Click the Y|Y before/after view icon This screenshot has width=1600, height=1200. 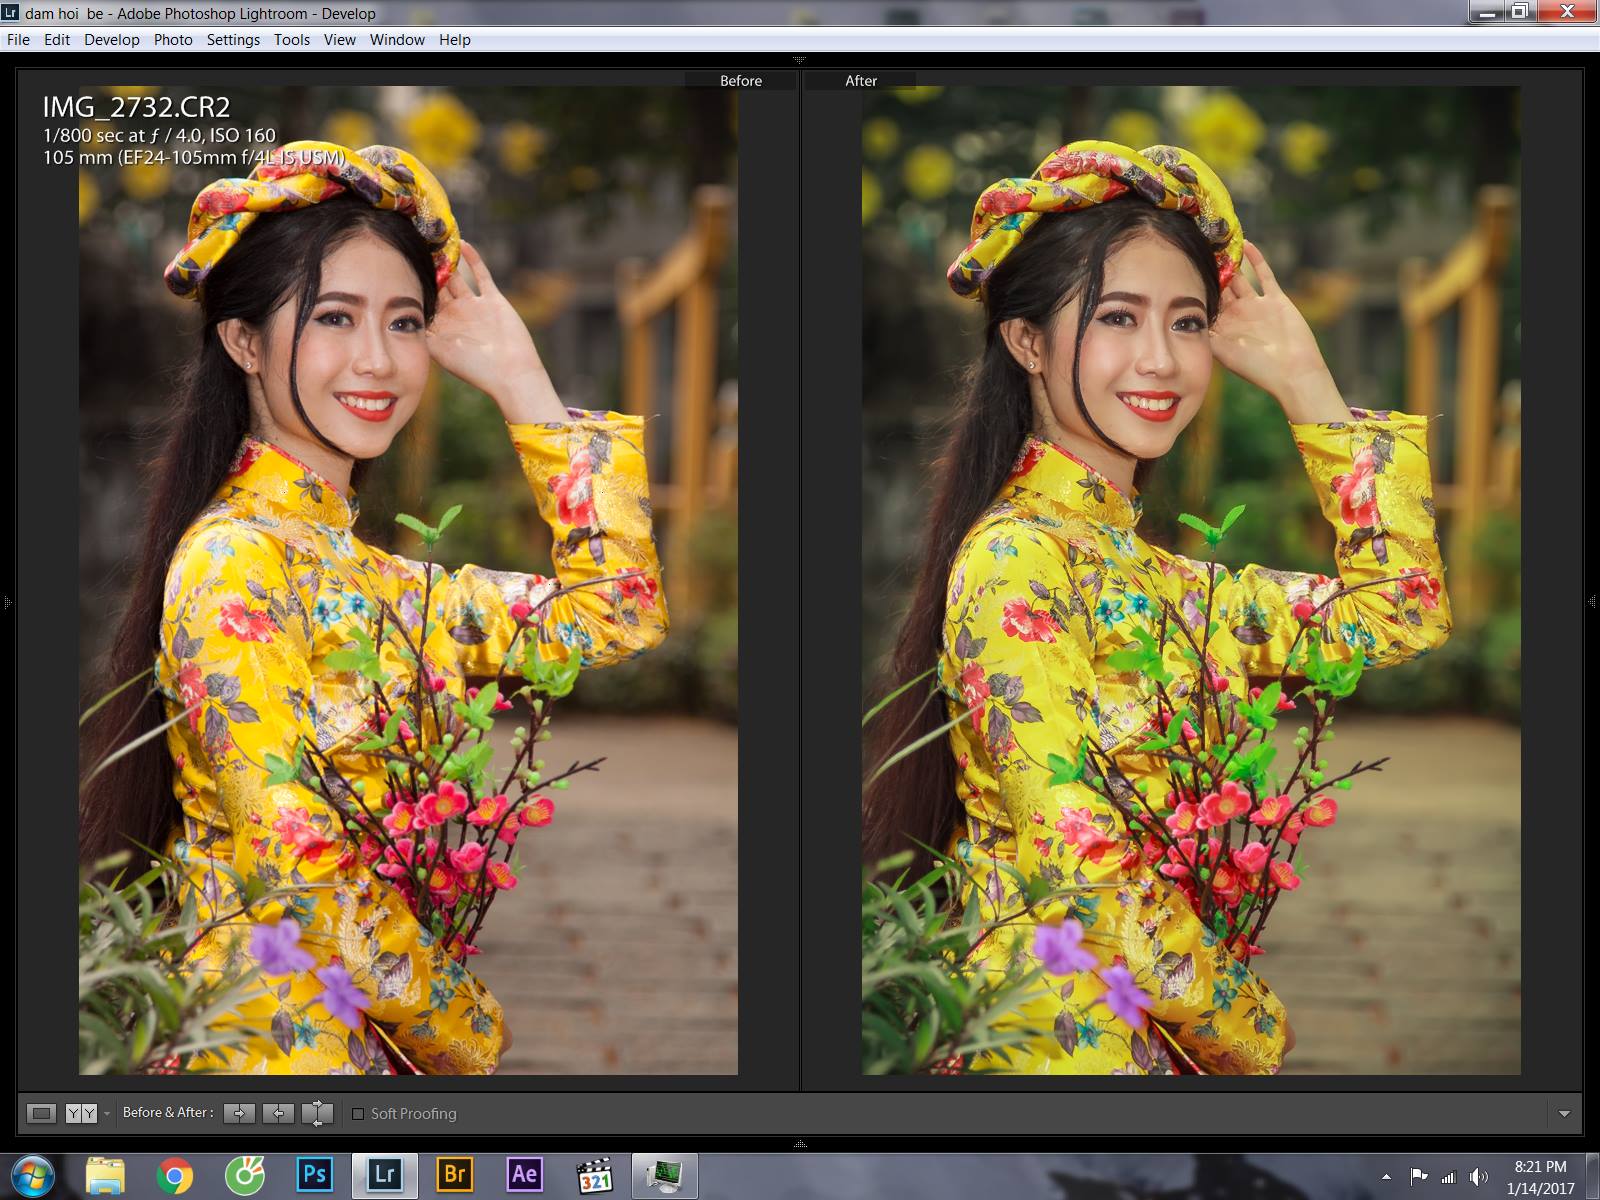(x=81, y=1113)
